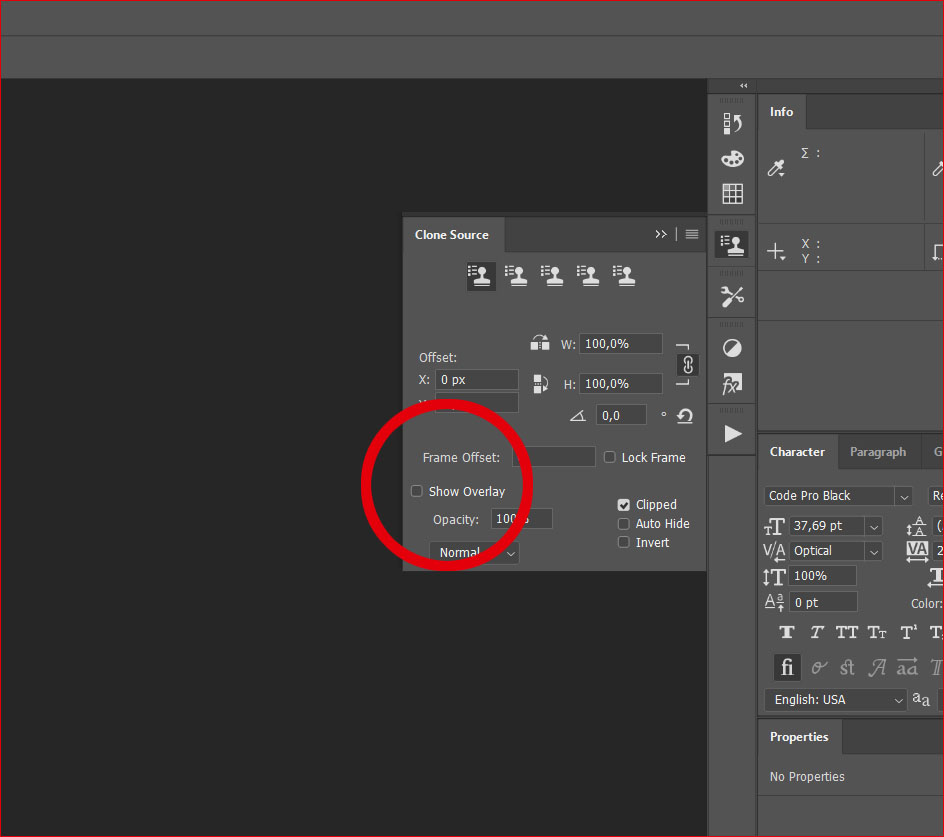This screenshot has width=944, height=837.
Task: Toggle the maintain aspect ratio chain link
Action: (688, 365)
